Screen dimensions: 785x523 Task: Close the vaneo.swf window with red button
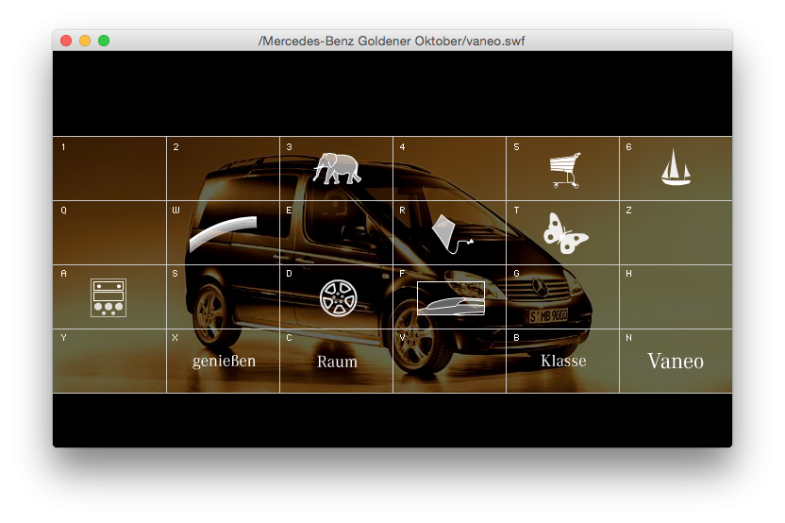pos(66,41)
